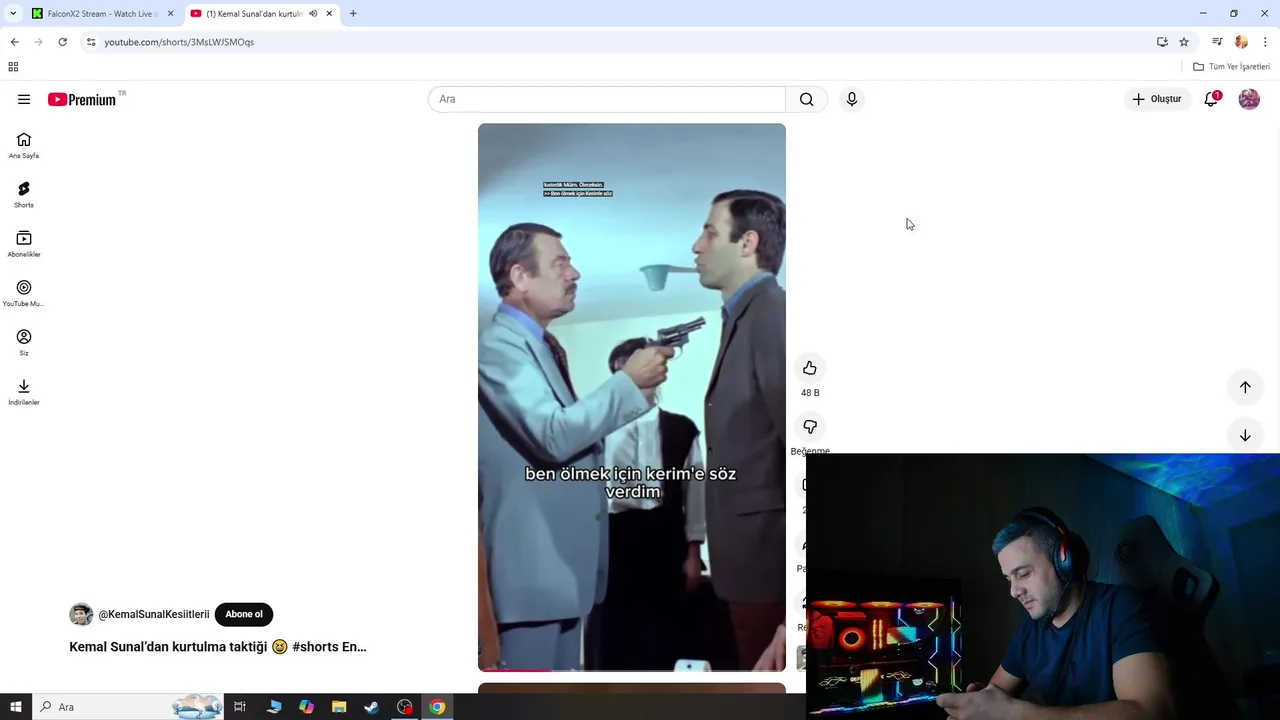Expand the Chrome tab search dropdown
1280x720 pixels.
click(x=12, y=14)
